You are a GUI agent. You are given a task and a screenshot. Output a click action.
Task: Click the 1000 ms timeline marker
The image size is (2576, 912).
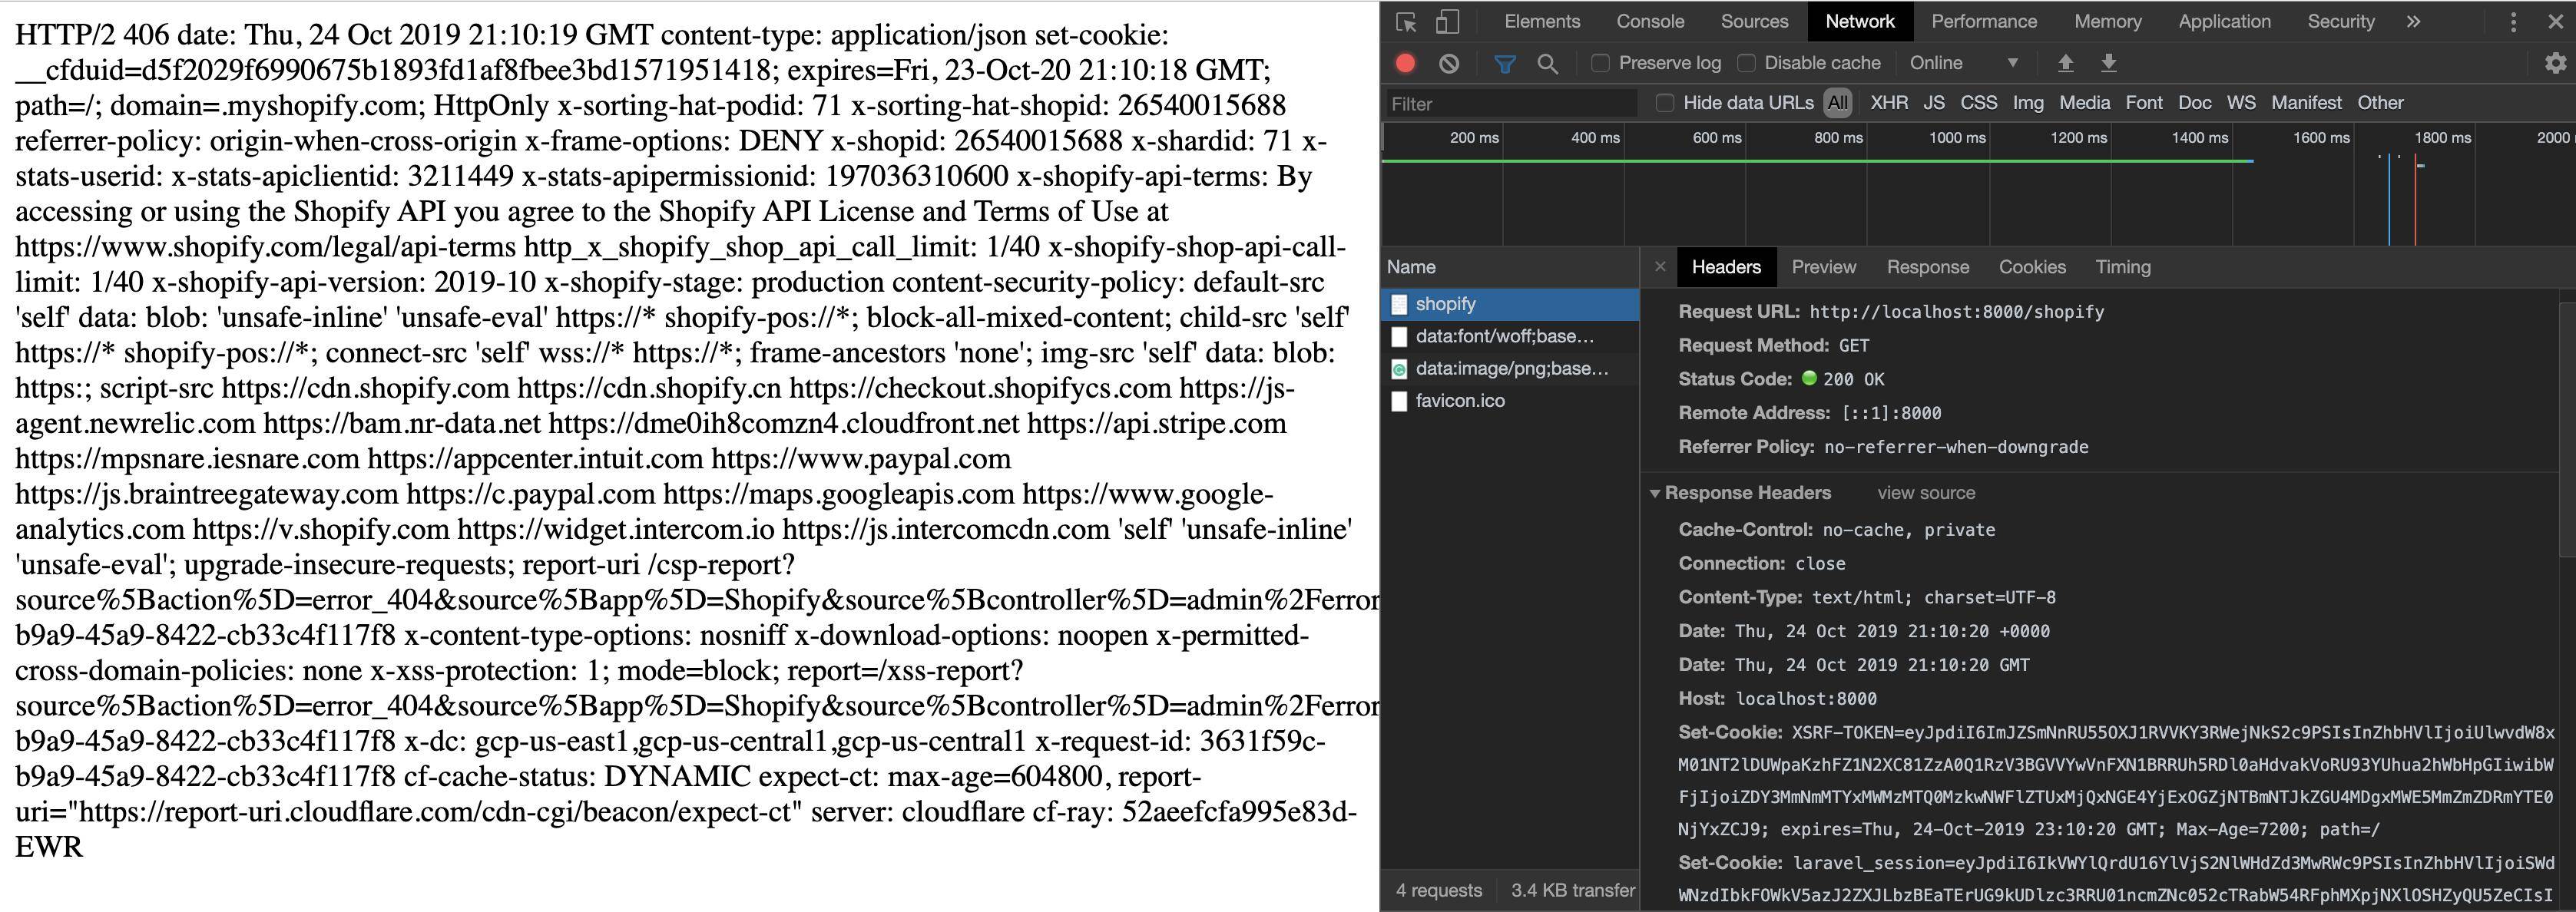(1957, 138)
